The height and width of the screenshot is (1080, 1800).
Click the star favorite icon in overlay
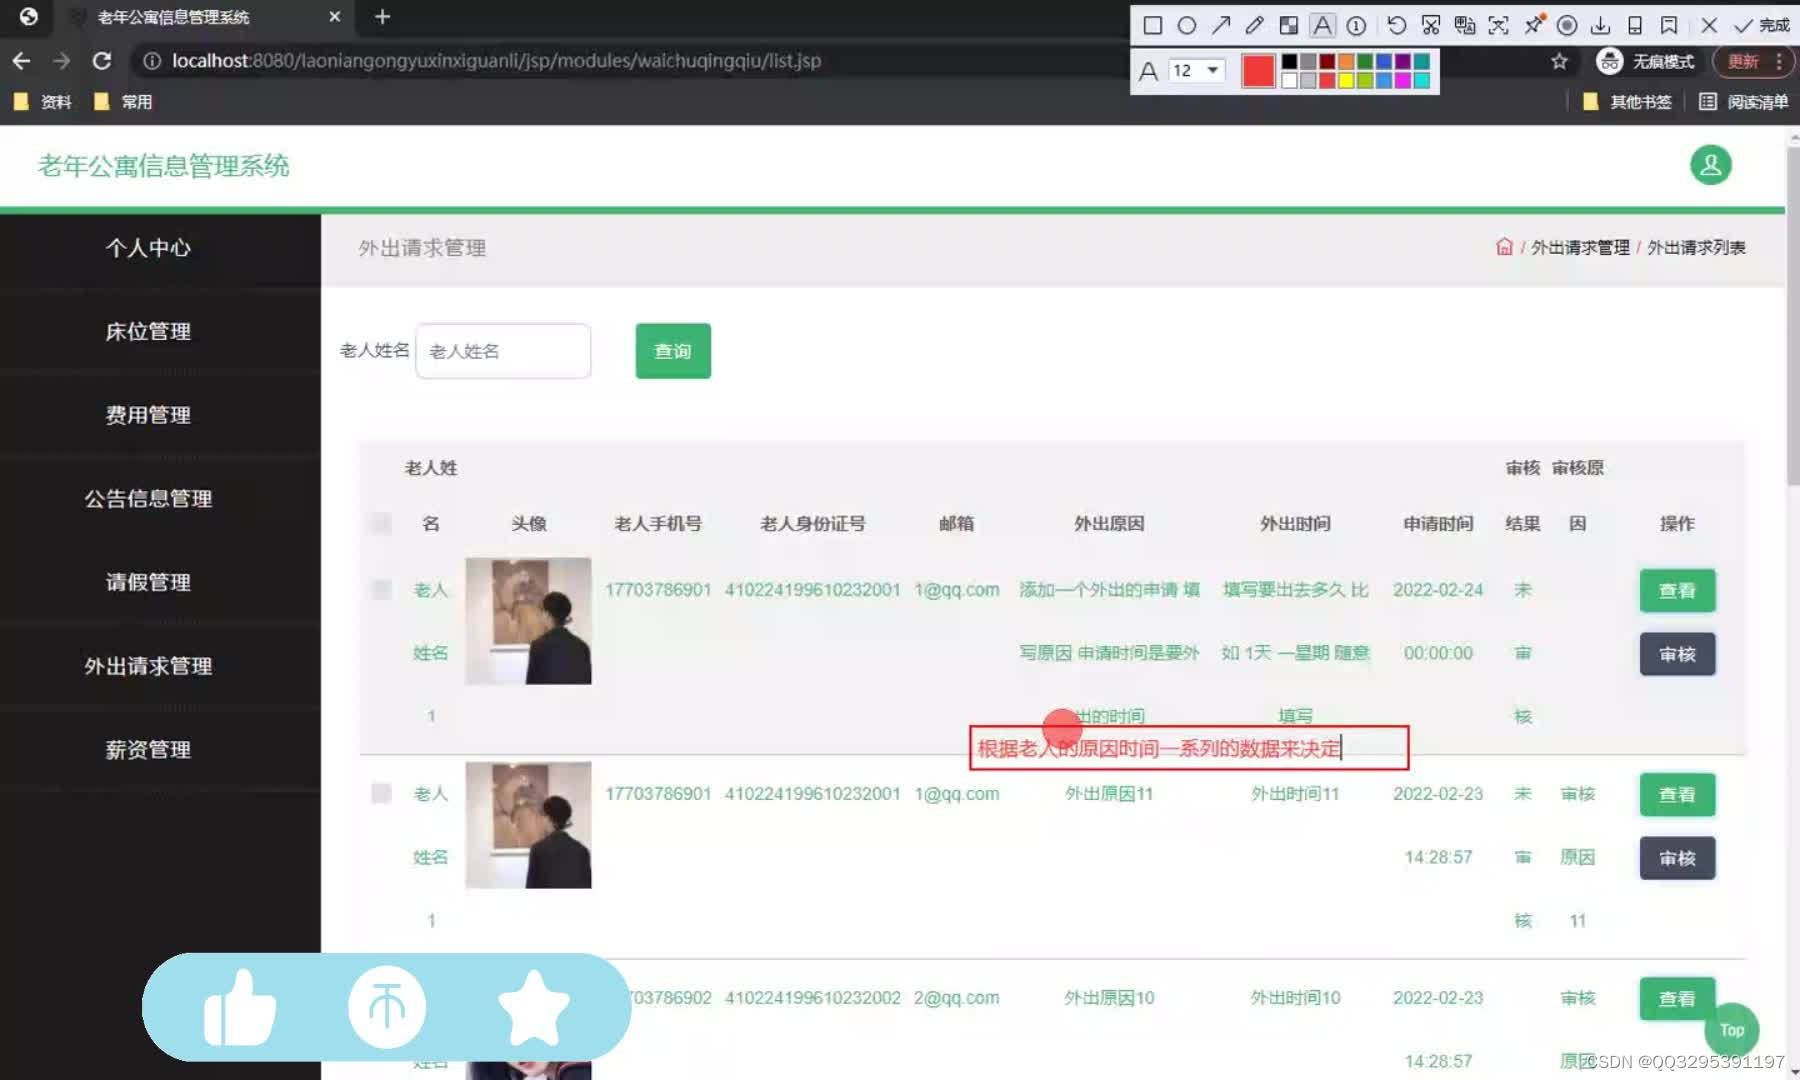click(x=533, y=1008)
